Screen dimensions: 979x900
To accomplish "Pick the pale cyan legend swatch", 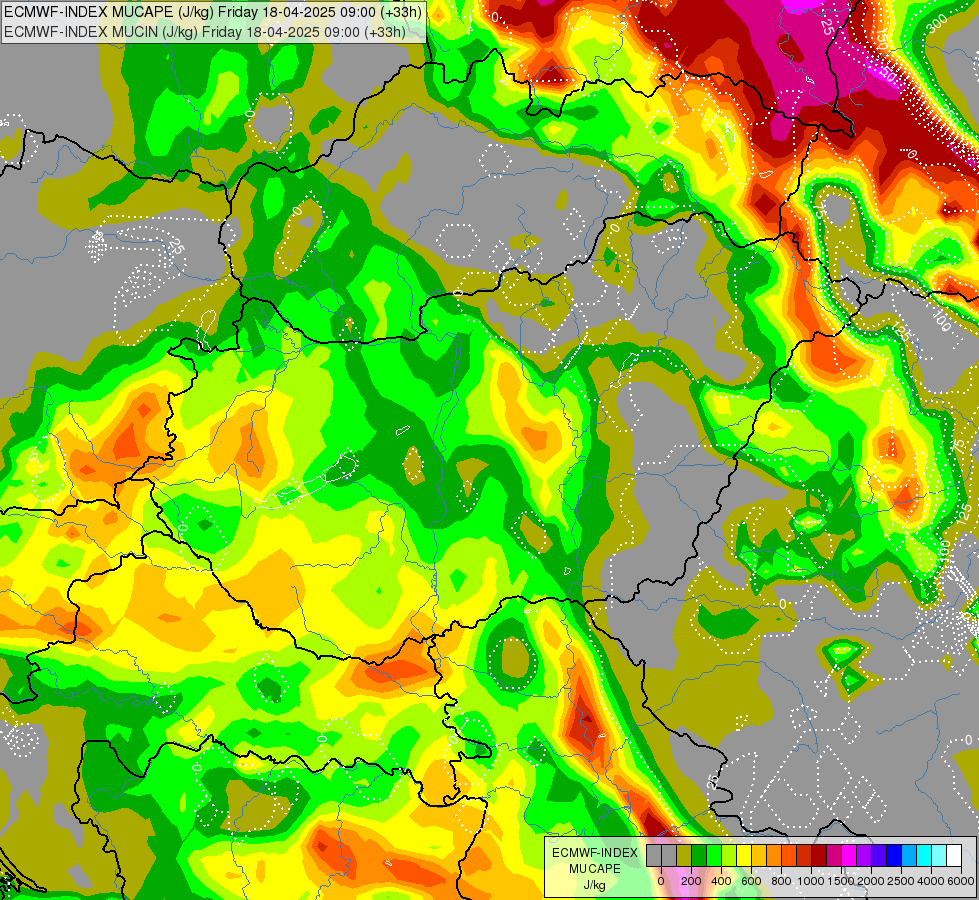I will [x=940, y=856].
